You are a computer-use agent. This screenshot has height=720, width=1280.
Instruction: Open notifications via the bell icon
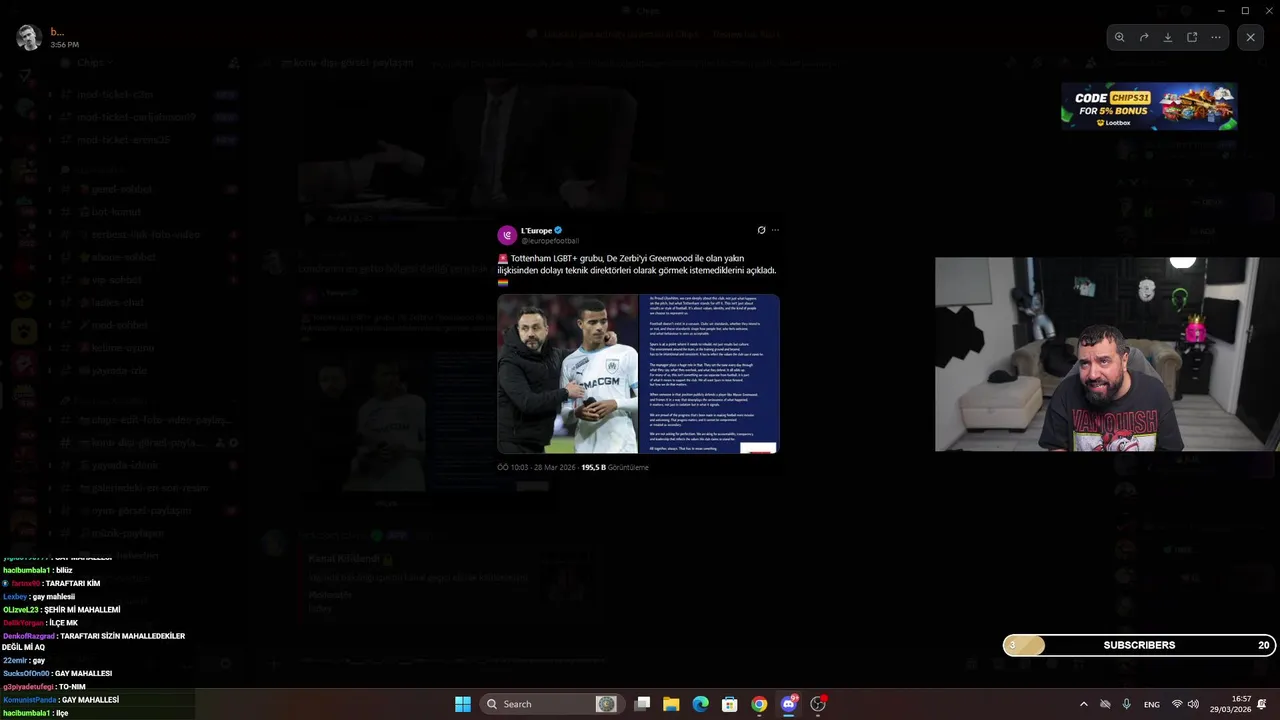1262,704
